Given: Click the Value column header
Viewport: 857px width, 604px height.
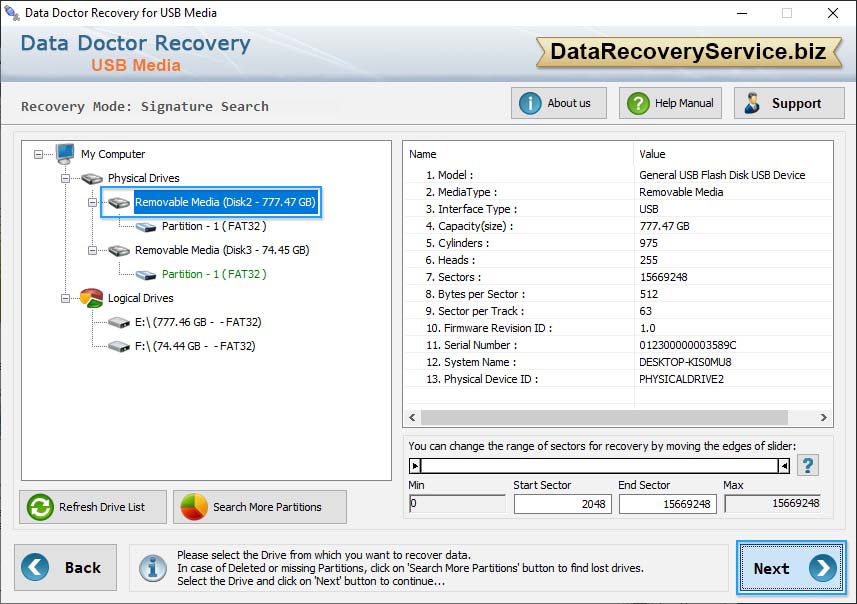Looking at the screenshot, I should [x=652, y=155].
